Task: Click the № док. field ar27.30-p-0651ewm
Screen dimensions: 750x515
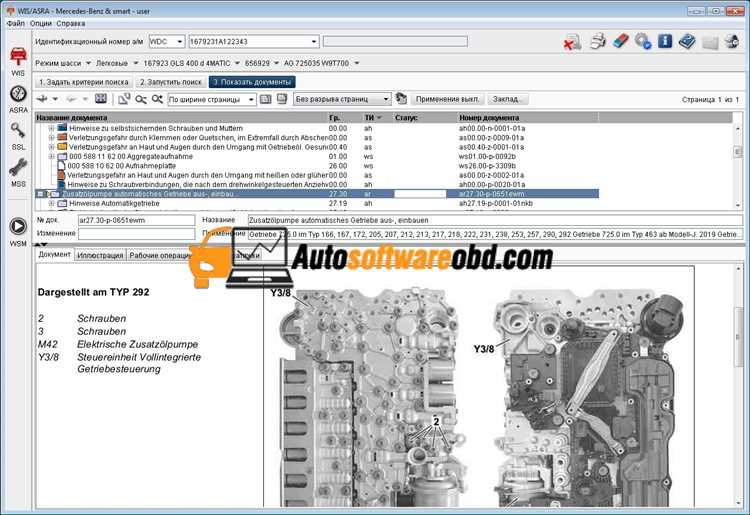Action: 136,220
